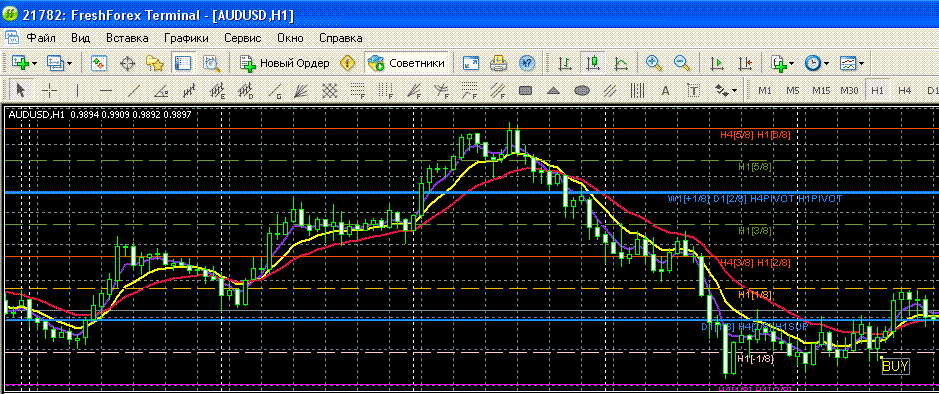This screenshot has height=394, width=939.
Task: Select Fibonacci retracement tool
Action: [358, 90]
